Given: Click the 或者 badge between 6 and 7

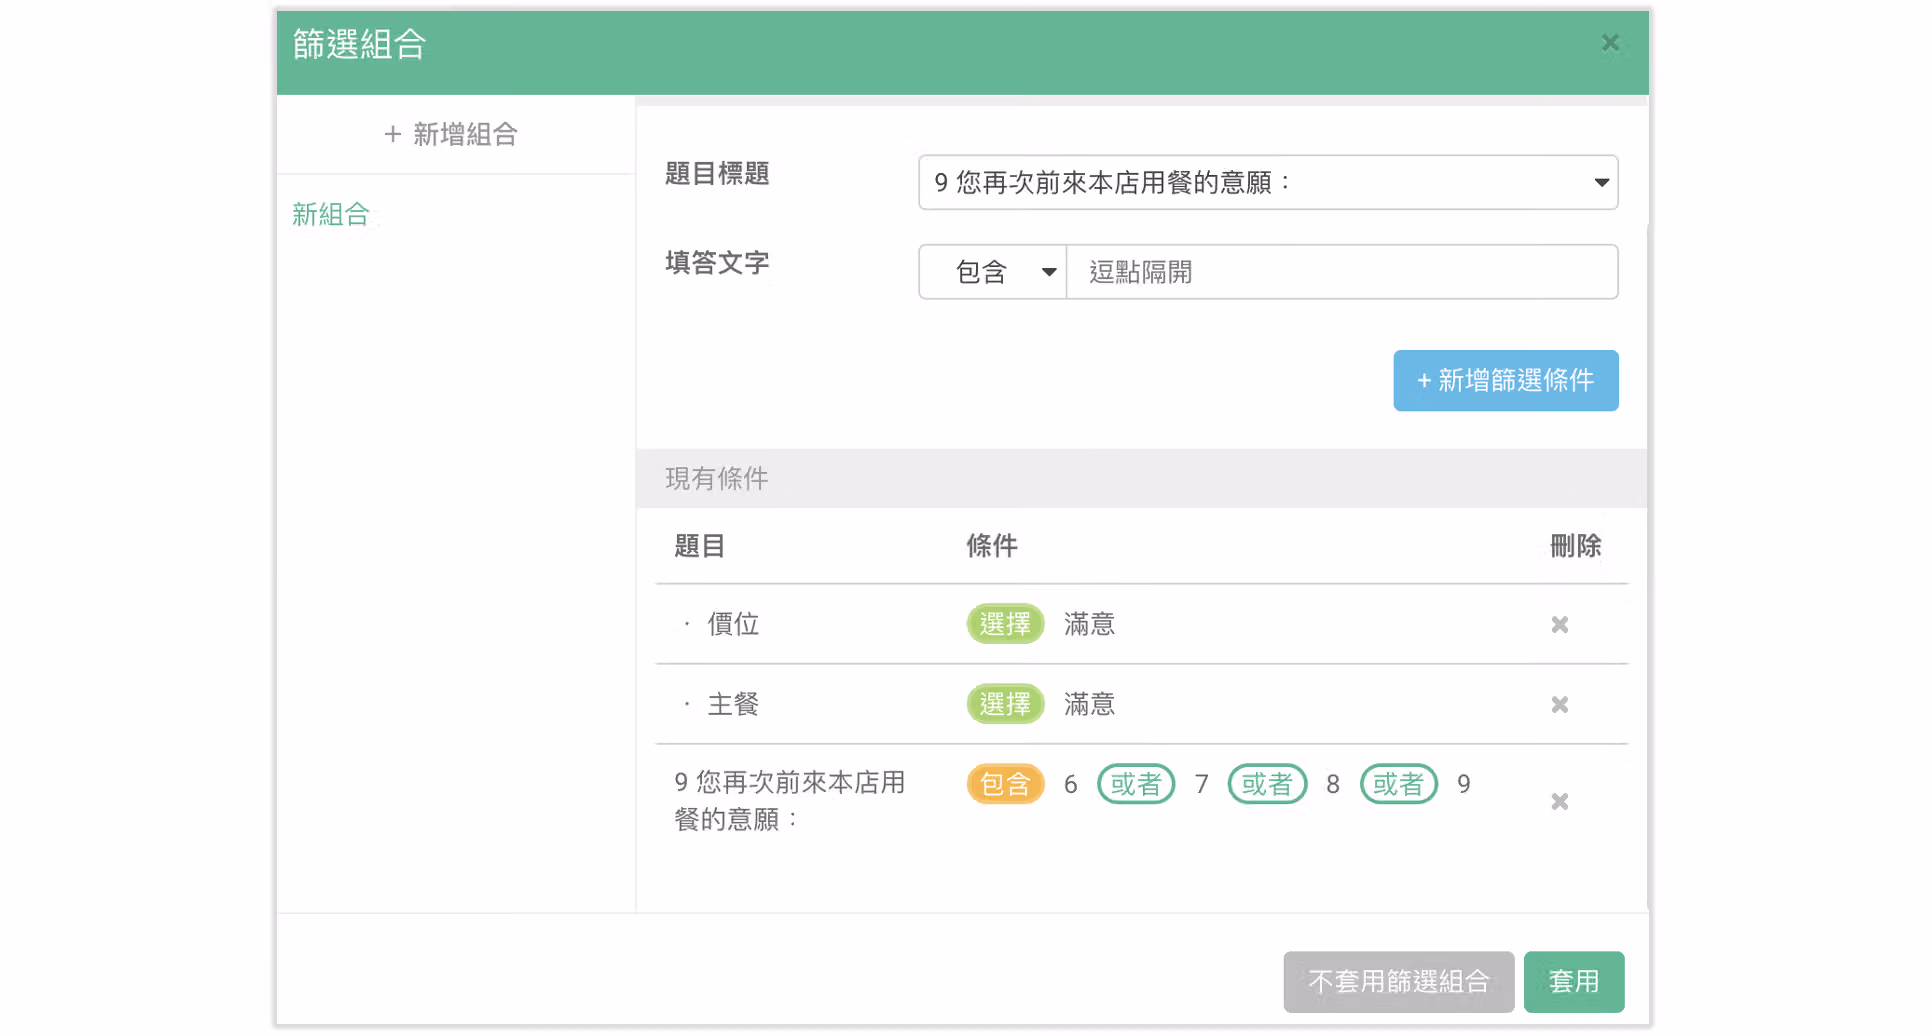Looking at the screenshot, I should pos(1136,784).
